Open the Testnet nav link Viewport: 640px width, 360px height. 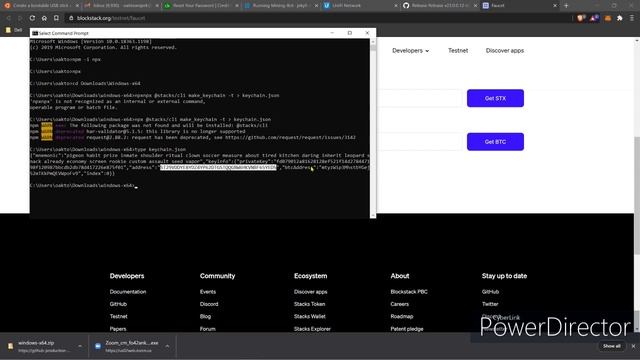[458, 51]
